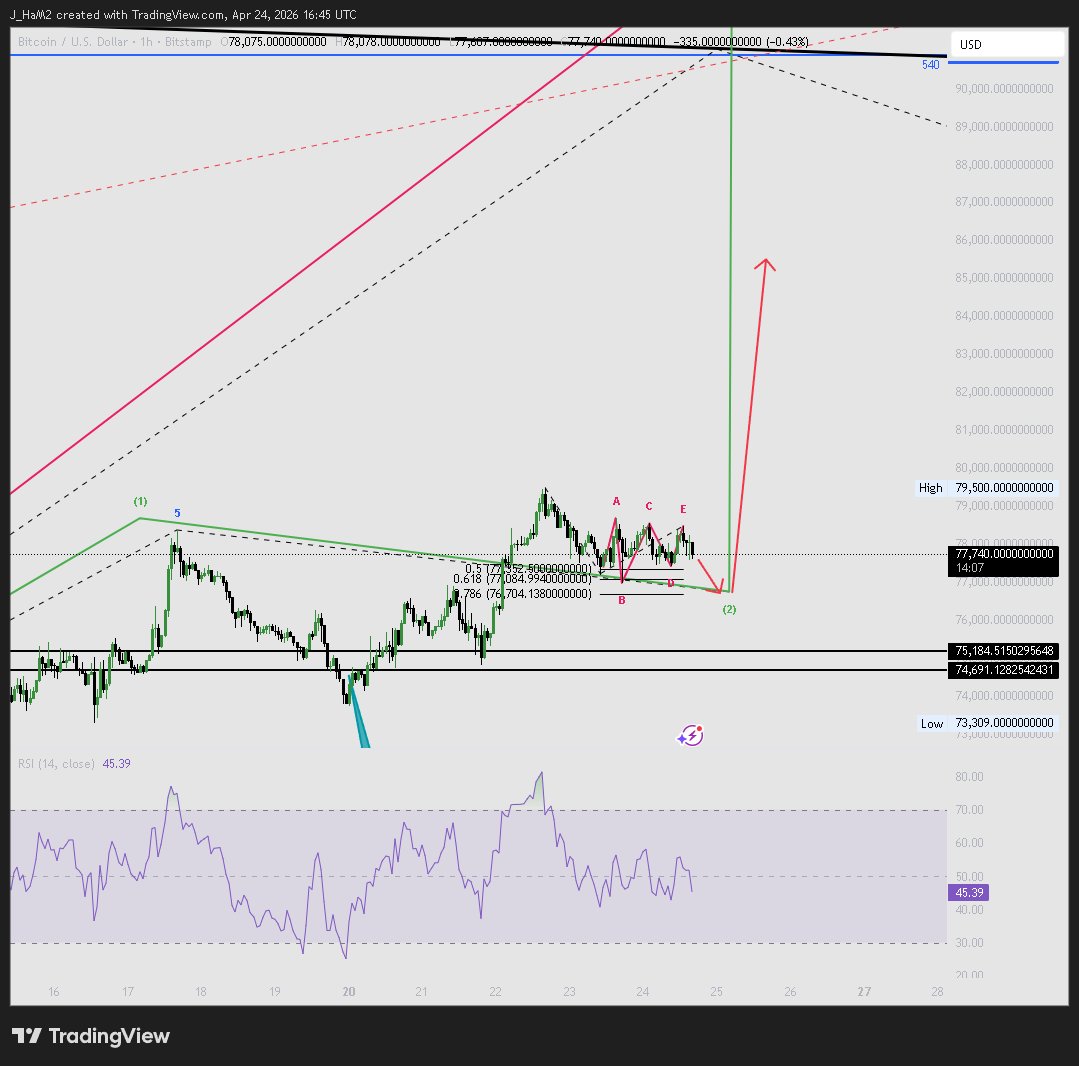1079x1066 pixels.
Task: Click date 19 on the time axis
Action: (275, 992)
